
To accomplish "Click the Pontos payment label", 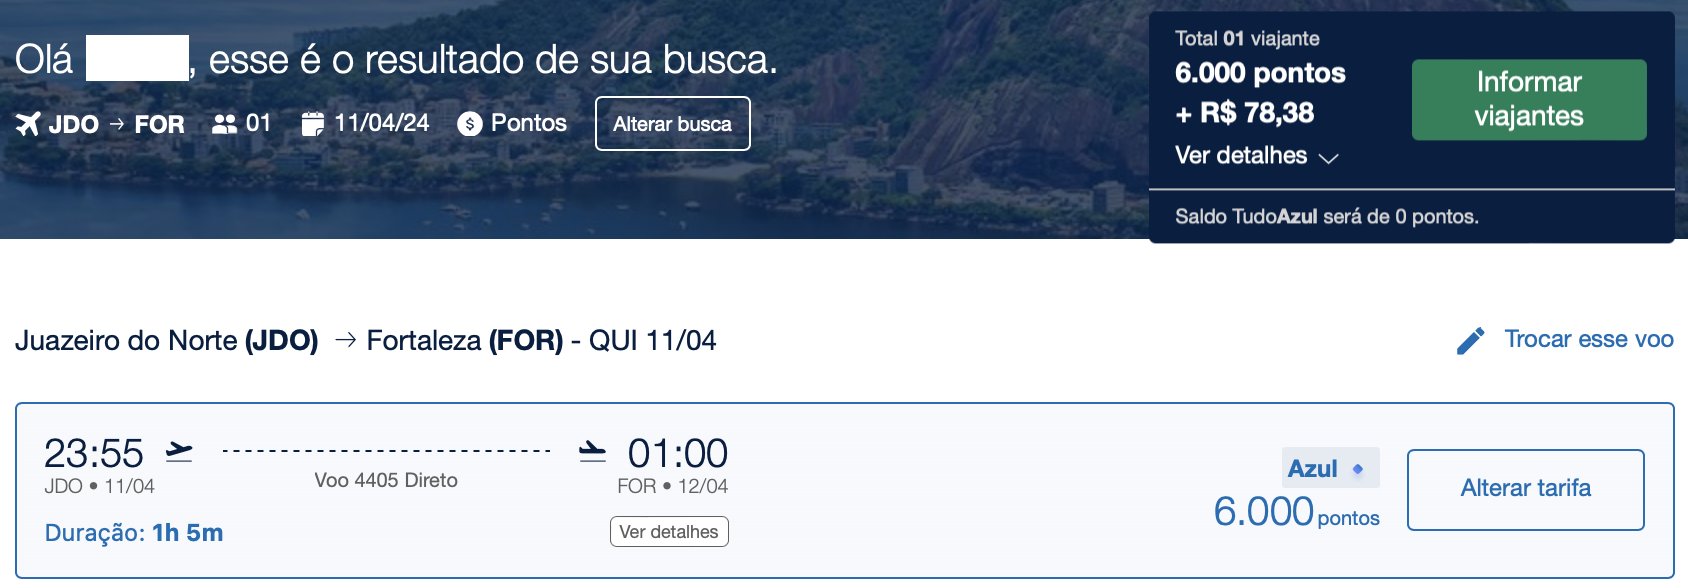I will coord(529,123).
